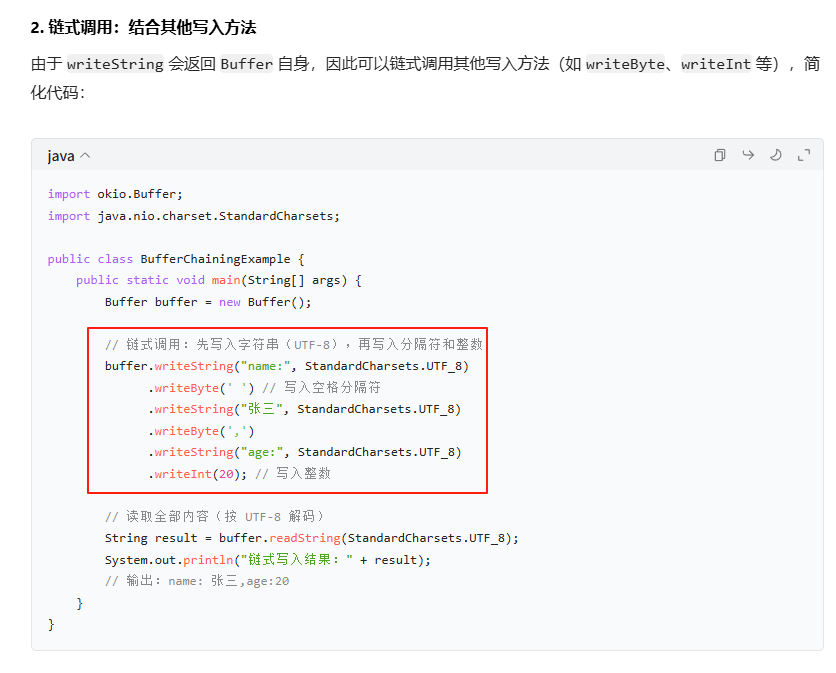
Task: Expand code block to fullscreen
Action: 804,155
